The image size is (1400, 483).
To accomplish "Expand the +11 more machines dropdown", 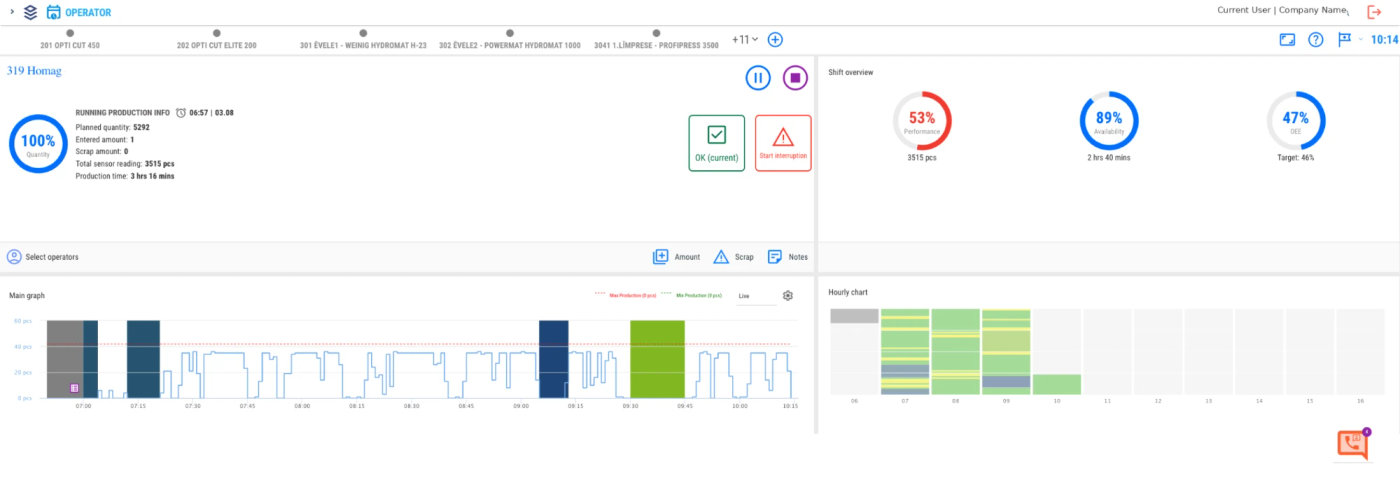I will tap(744, 40).
